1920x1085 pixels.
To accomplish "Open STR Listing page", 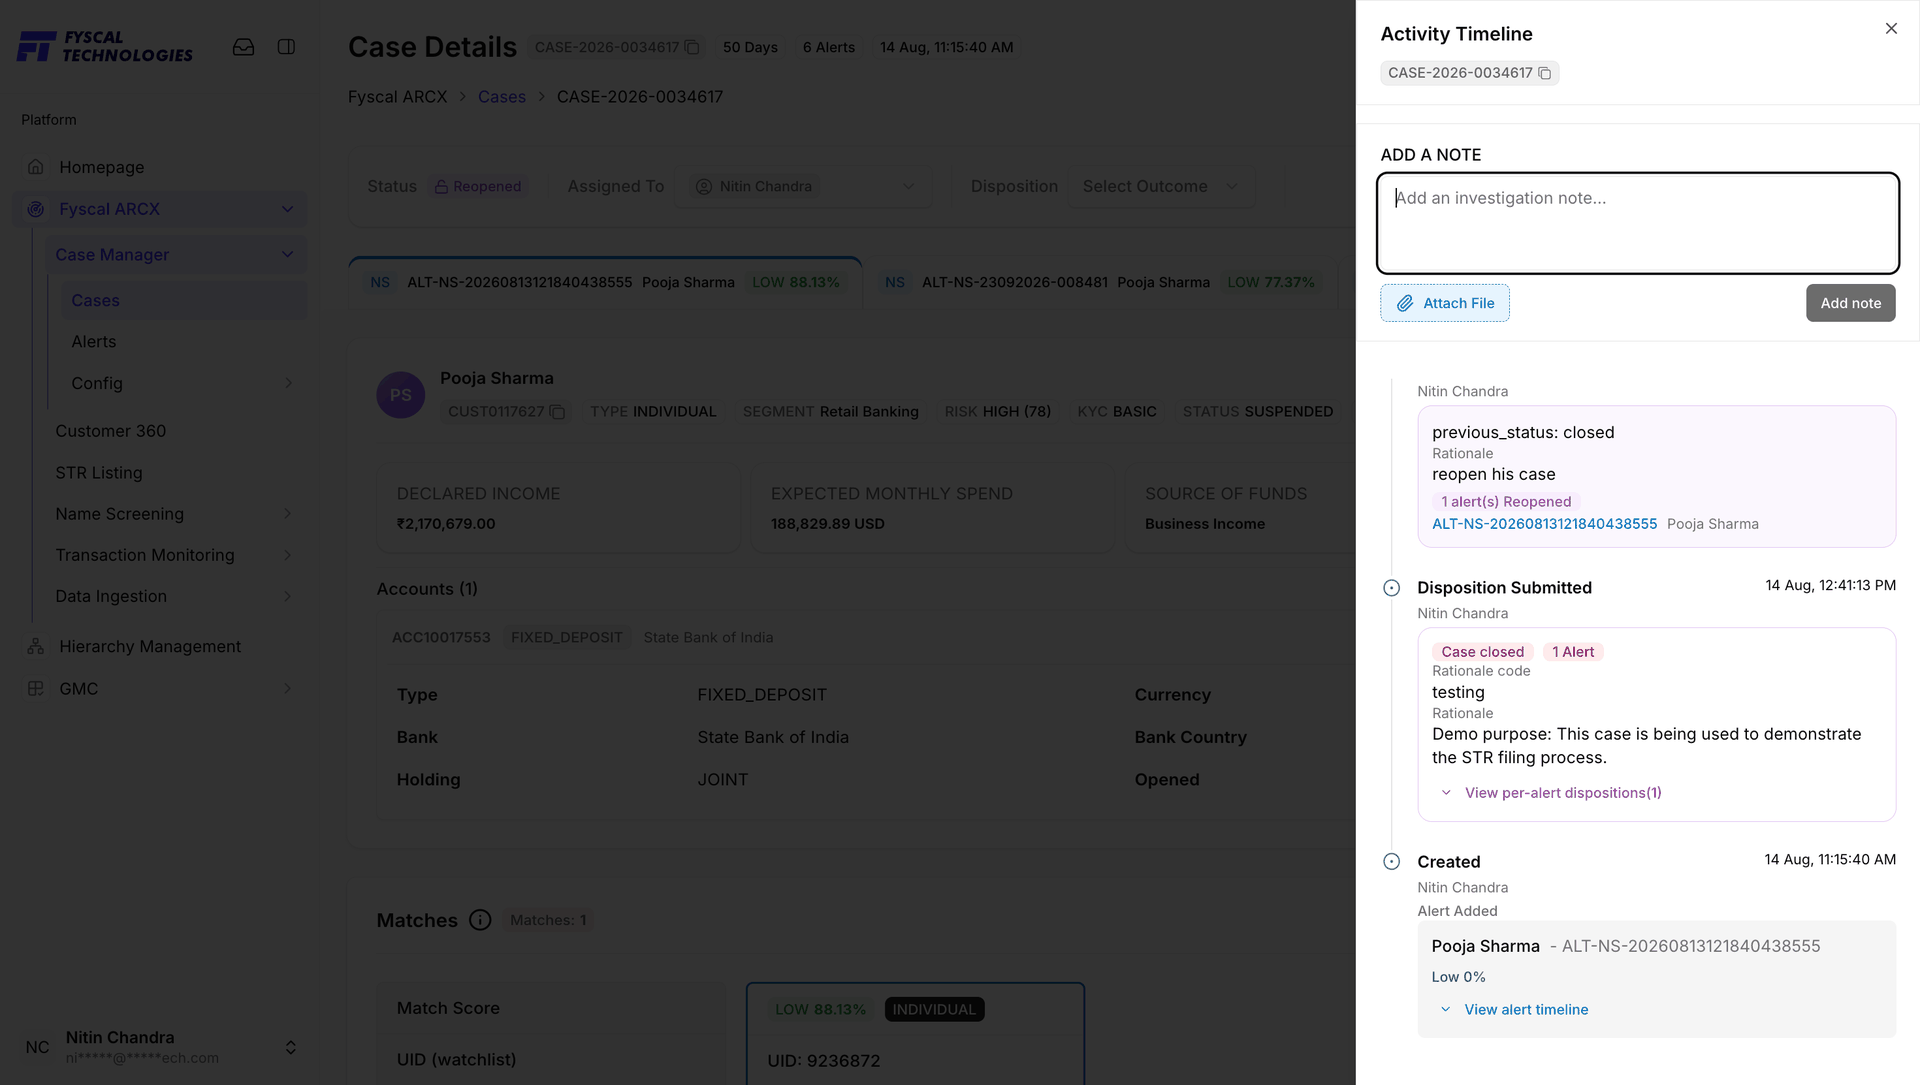I will [x=99, y=473].
